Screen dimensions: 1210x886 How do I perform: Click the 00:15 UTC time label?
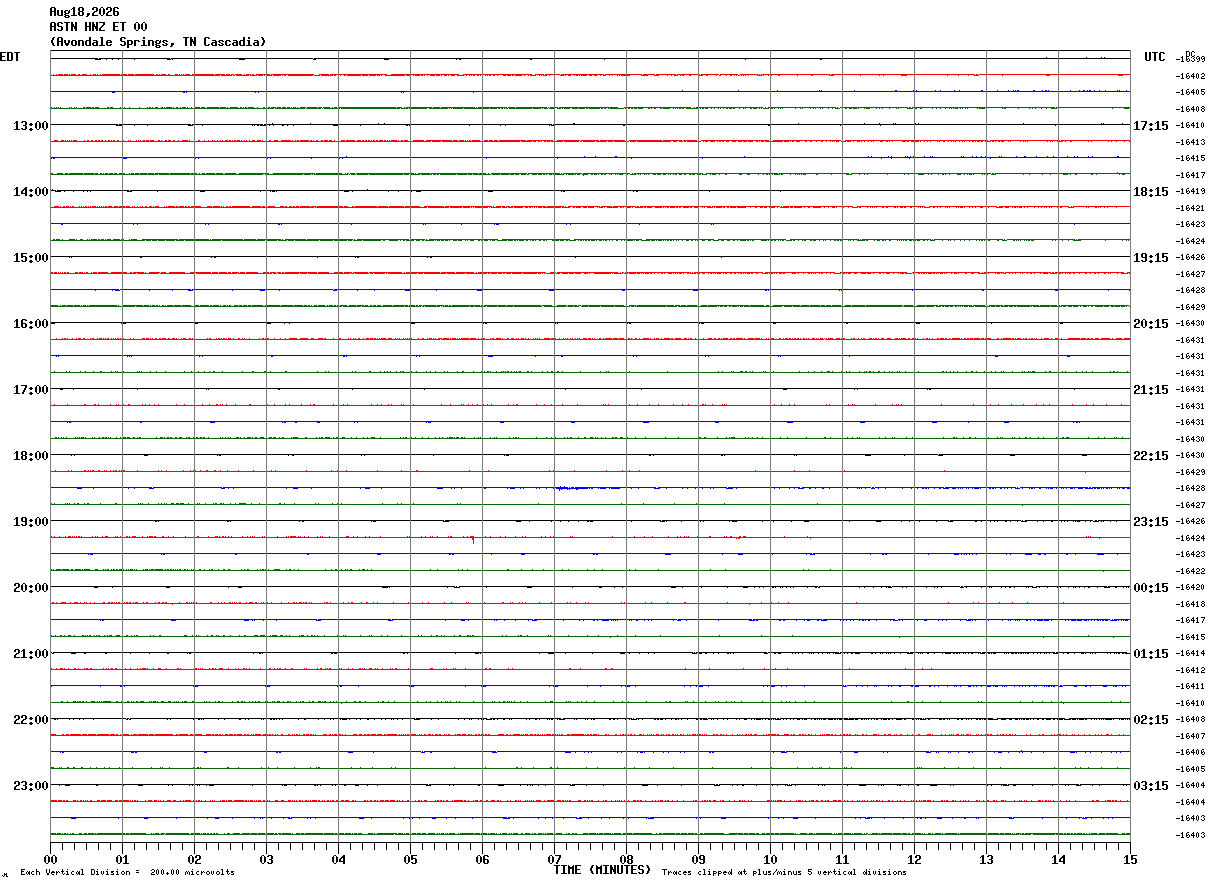click(x=1150, y=588)
